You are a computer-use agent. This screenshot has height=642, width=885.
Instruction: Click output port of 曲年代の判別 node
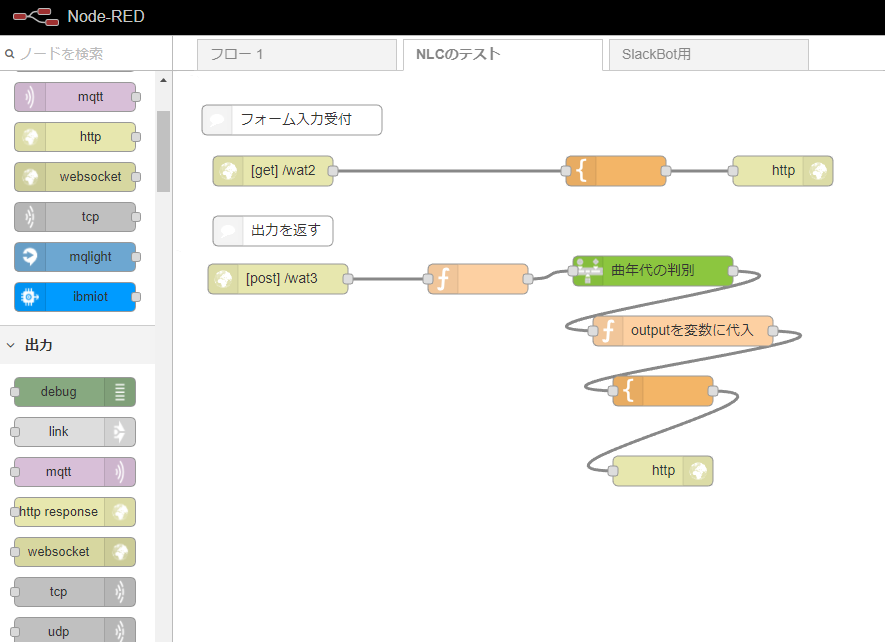[733, 271]
